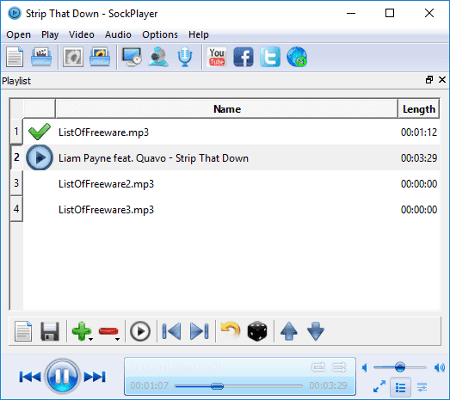Move the selected item up with the blue arrow
Screen dimensions: 450x400
289,331
